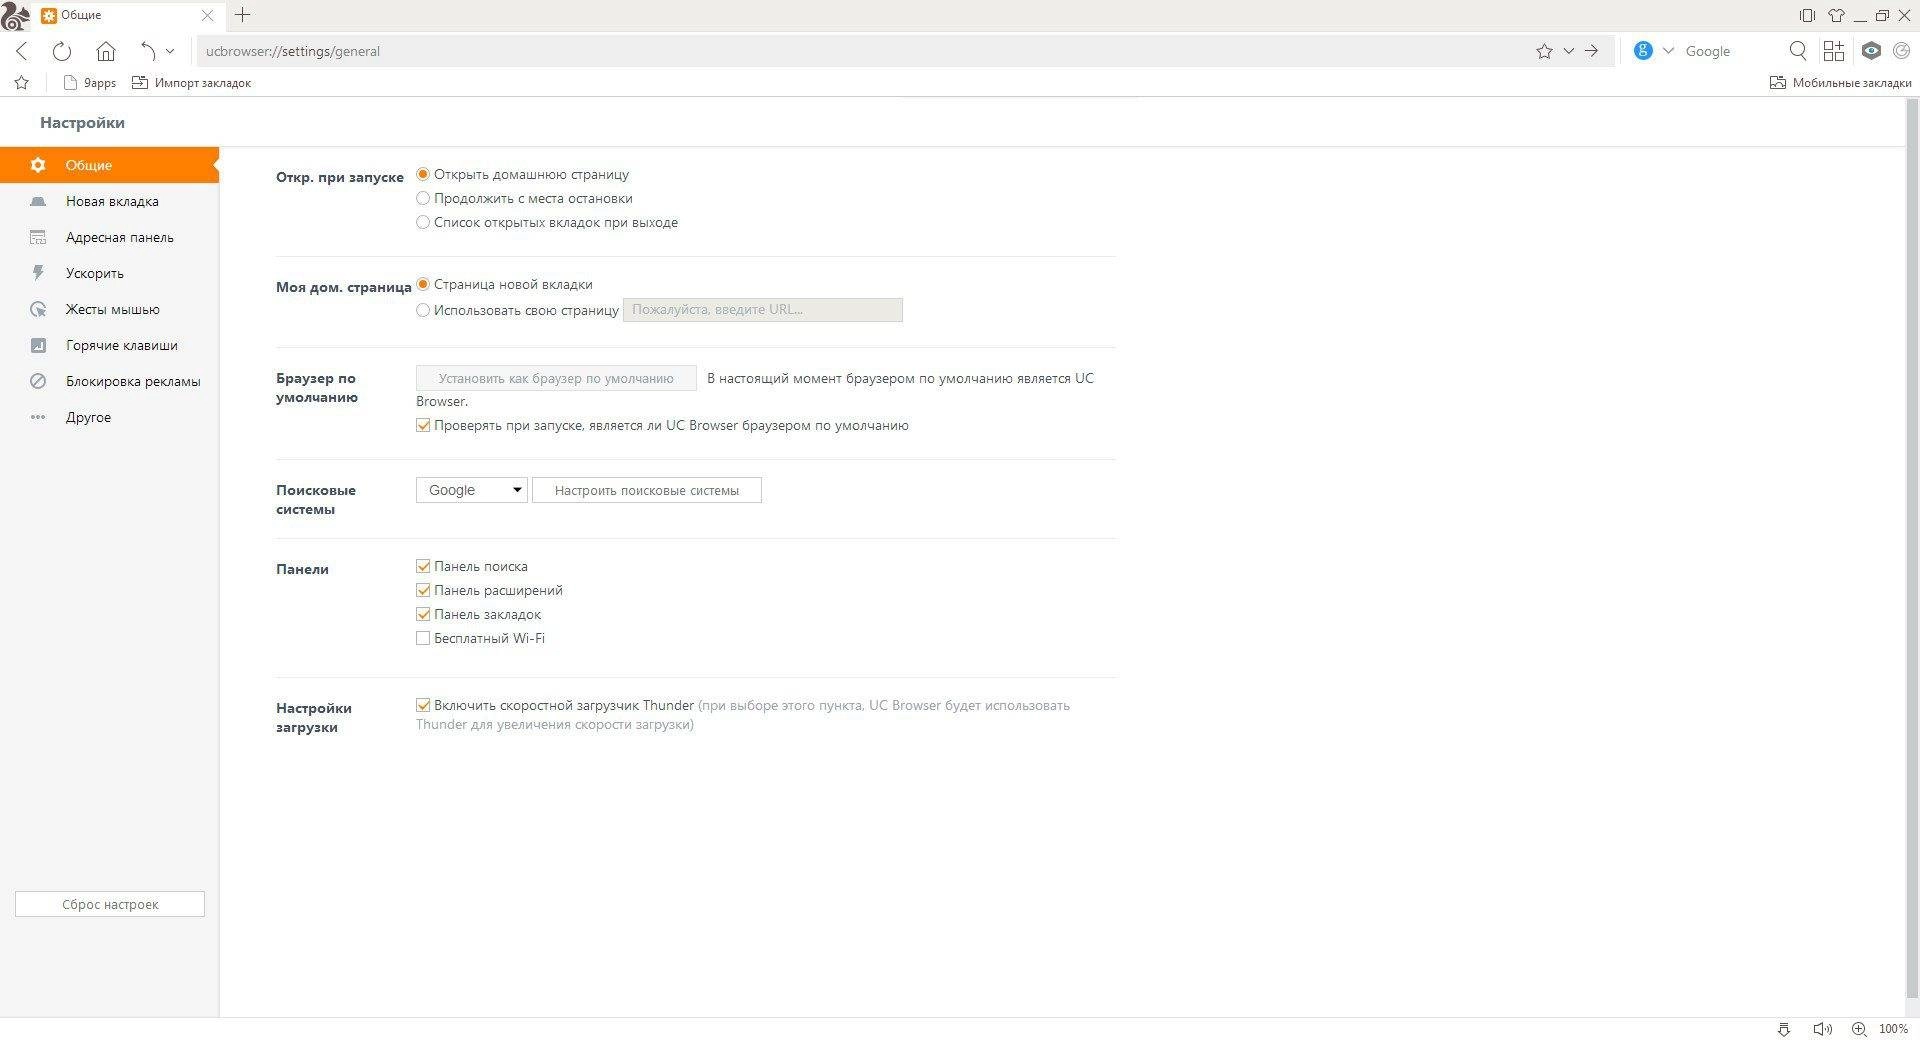Click the circular sync icon at the toolbar's far right
This screenshot has width=1920, height=1040.
point(1901,51)
